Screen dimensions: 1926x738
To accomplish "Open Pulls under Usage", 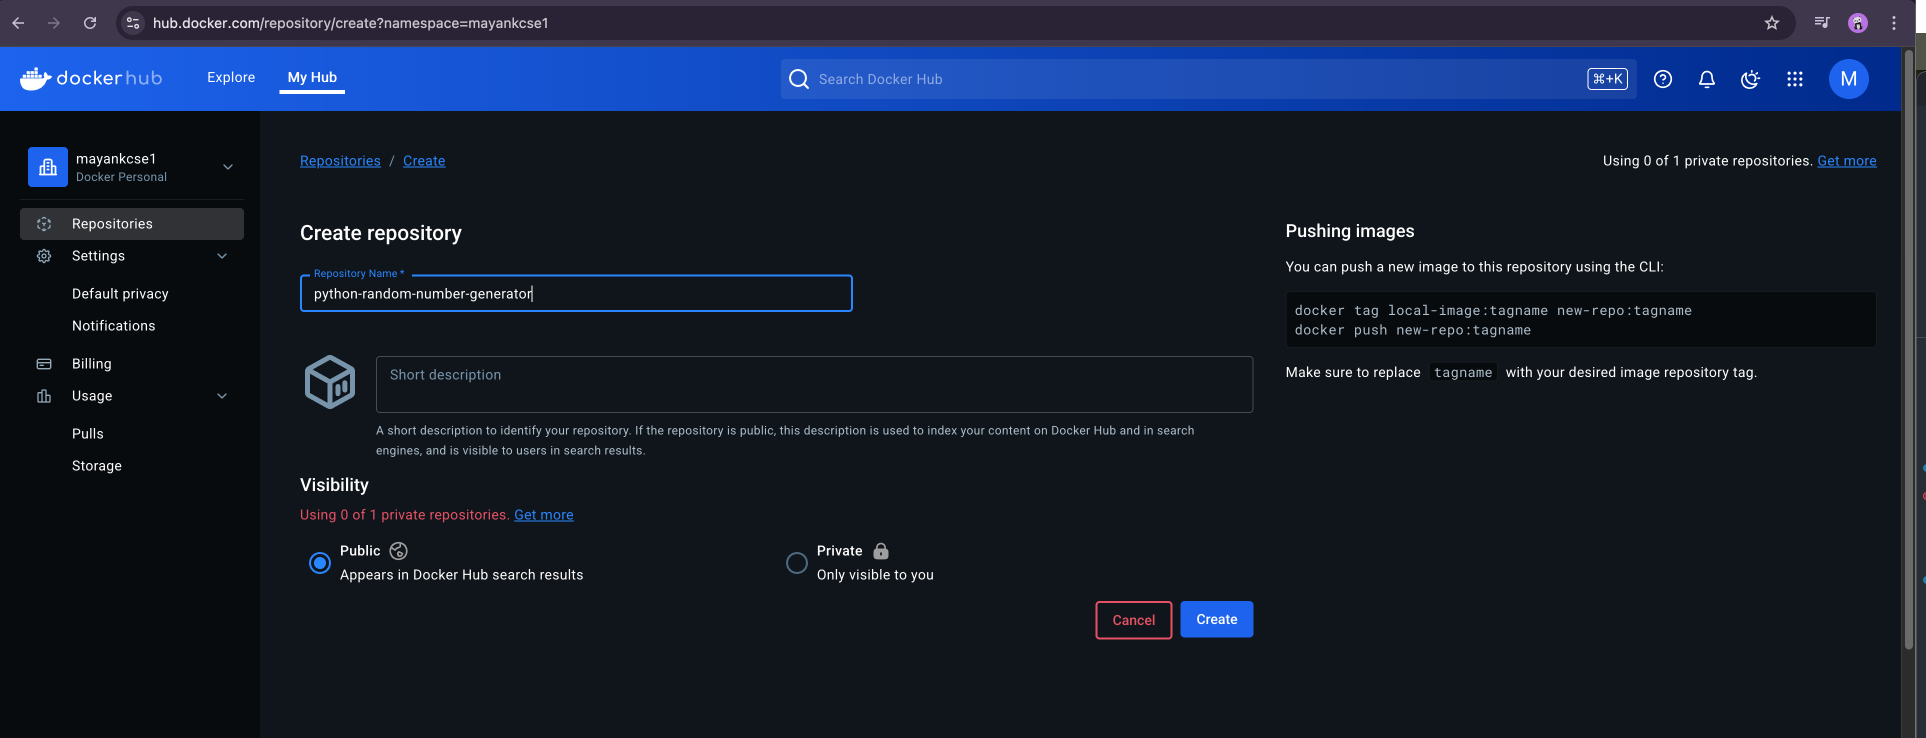I will tap(88, 434).
